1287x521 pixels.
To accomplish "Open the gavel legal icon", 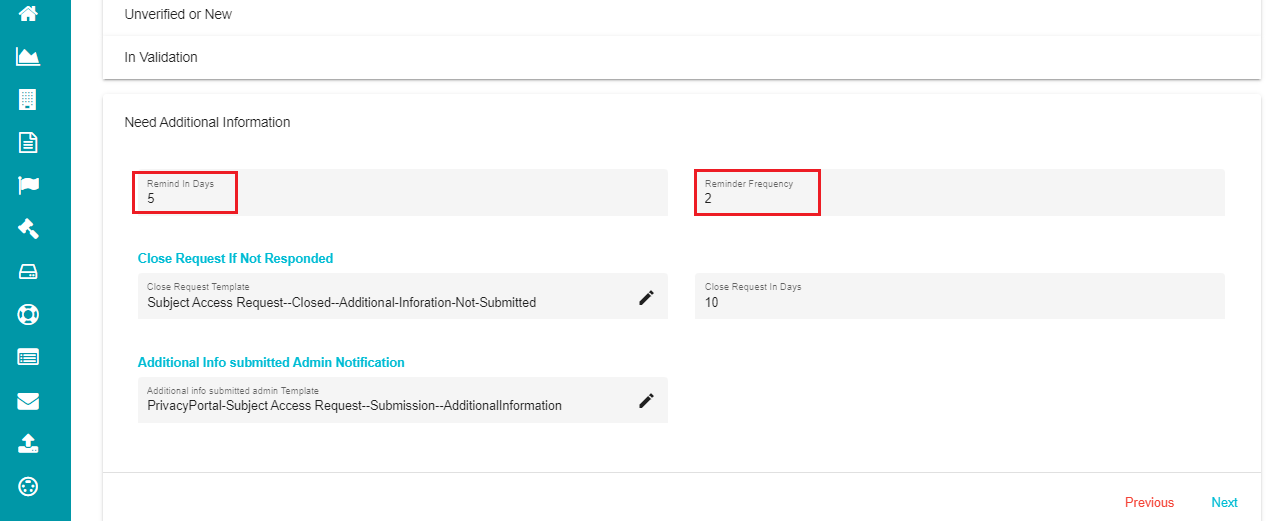I will pos(28,228).
